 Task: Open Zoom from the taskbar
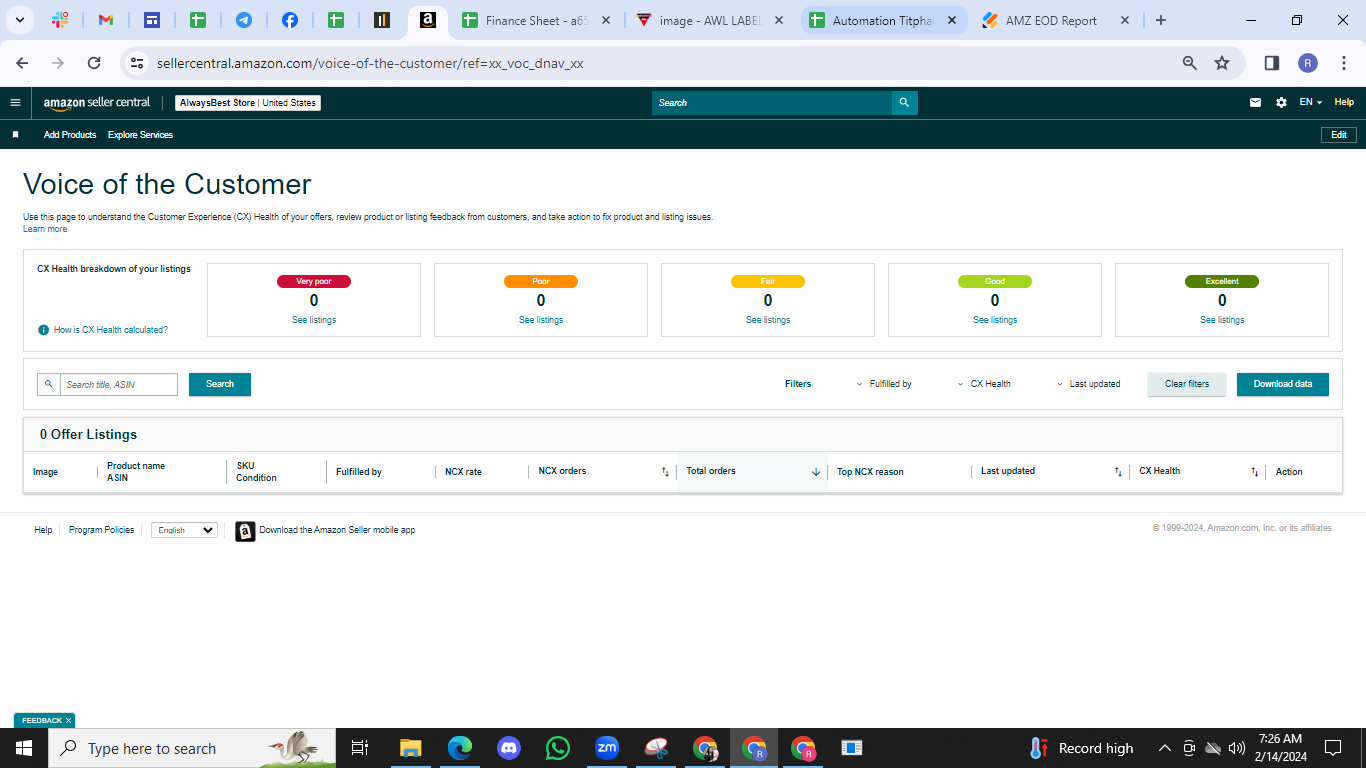click(607, 748)
